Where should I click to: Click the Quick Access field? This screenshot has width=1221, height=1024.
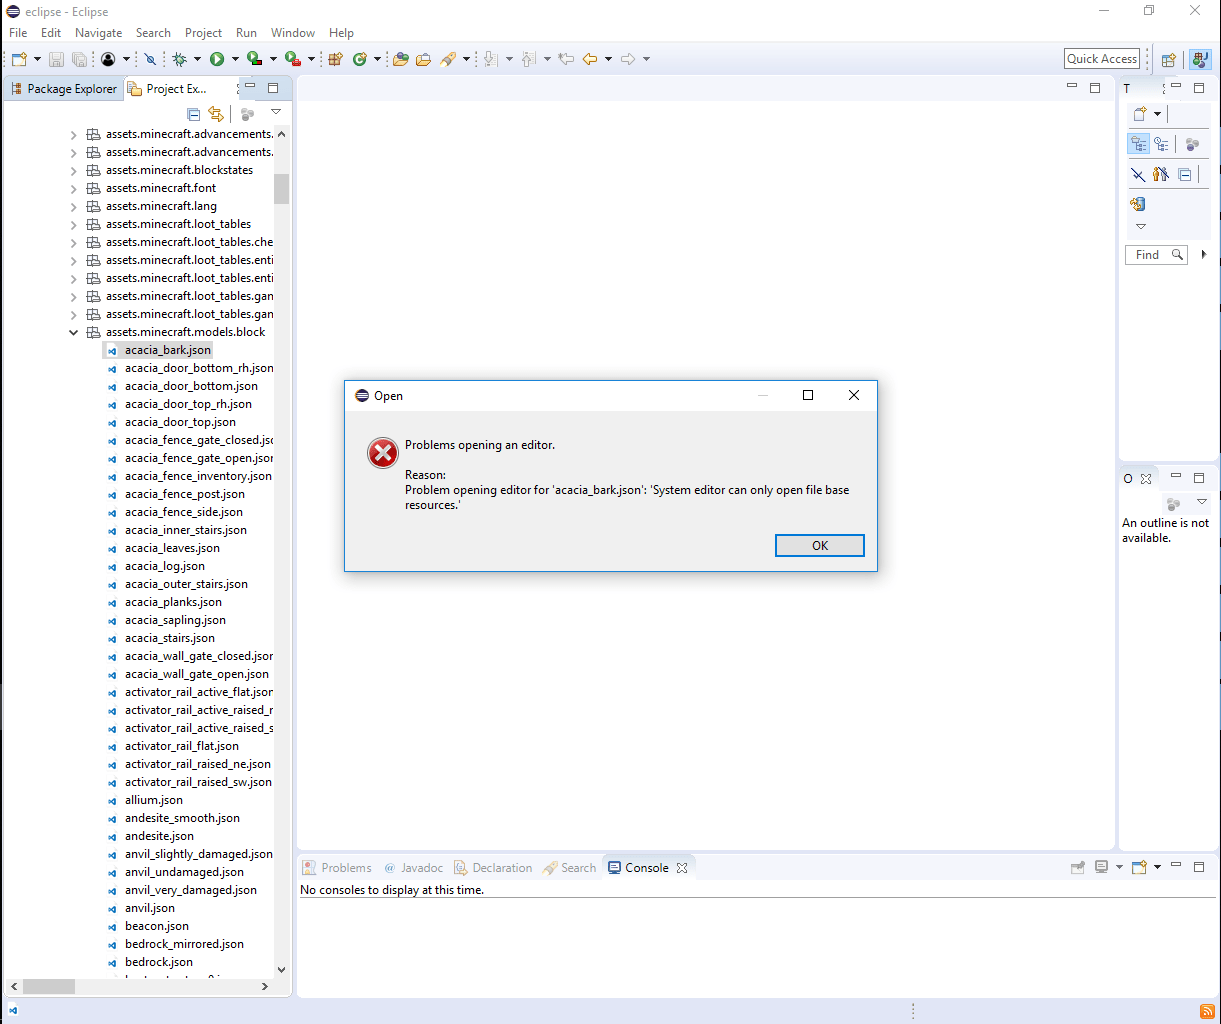click(1101, 58)
